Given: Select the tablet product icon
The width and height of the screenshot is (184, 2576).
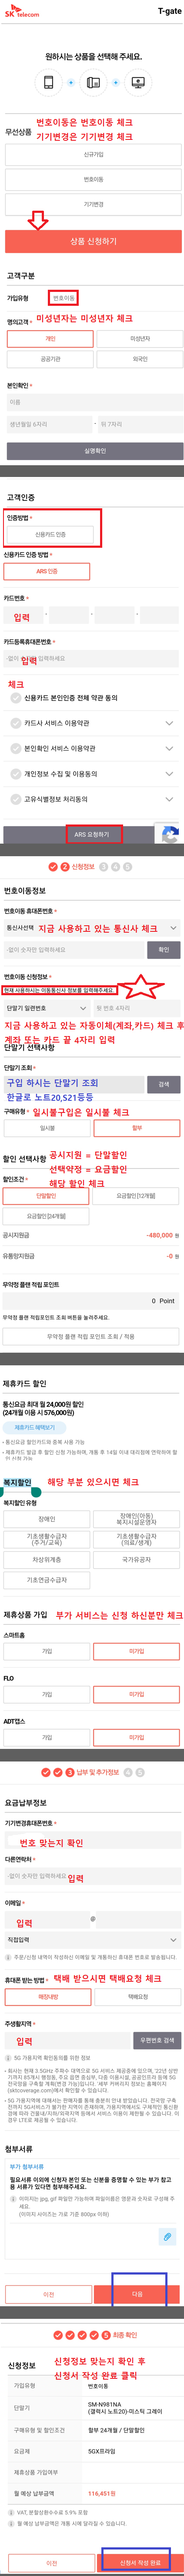Looking at the screenshot, I should tap(93, 82).
